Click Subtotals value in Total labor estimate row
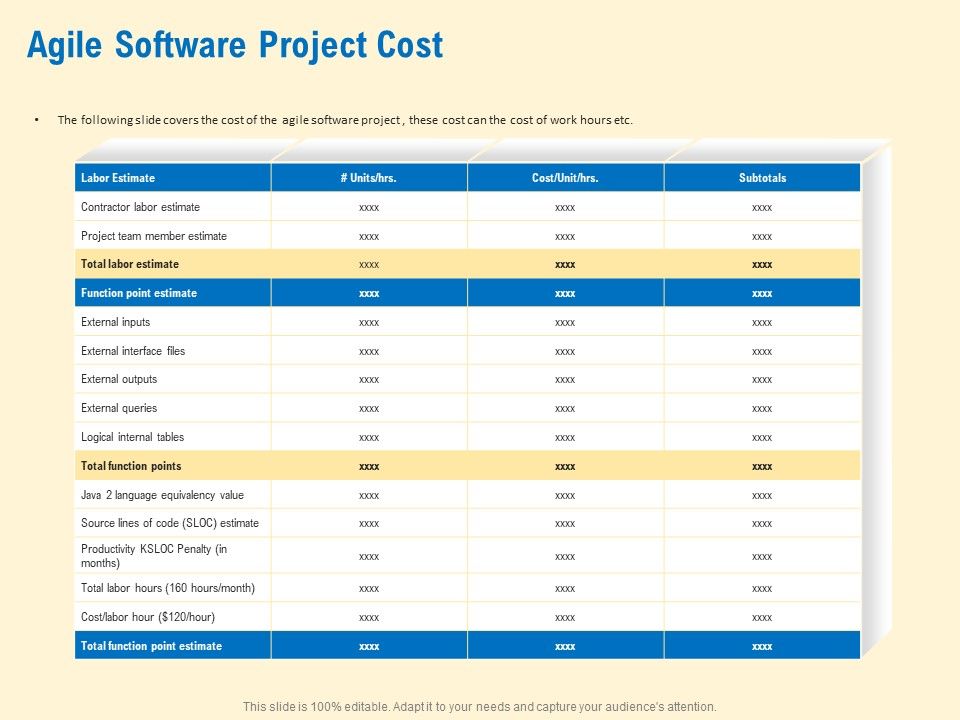The height and width of the screenshot is (720, 960). point(762,264)
